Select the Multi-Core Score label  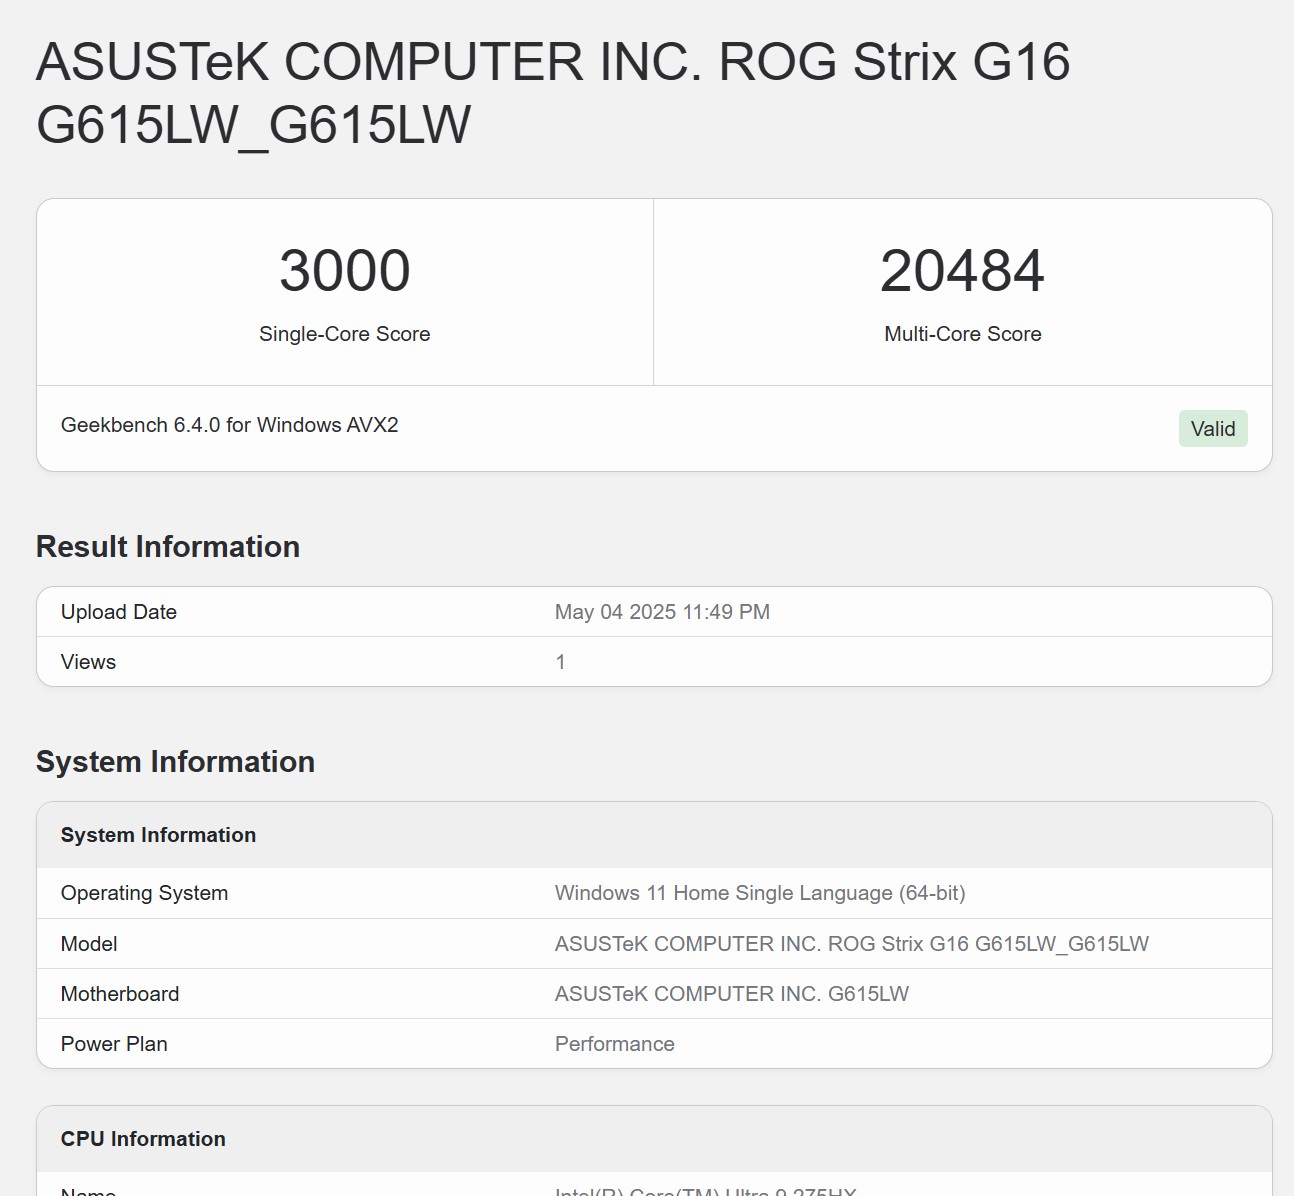[x=962, y=334]
